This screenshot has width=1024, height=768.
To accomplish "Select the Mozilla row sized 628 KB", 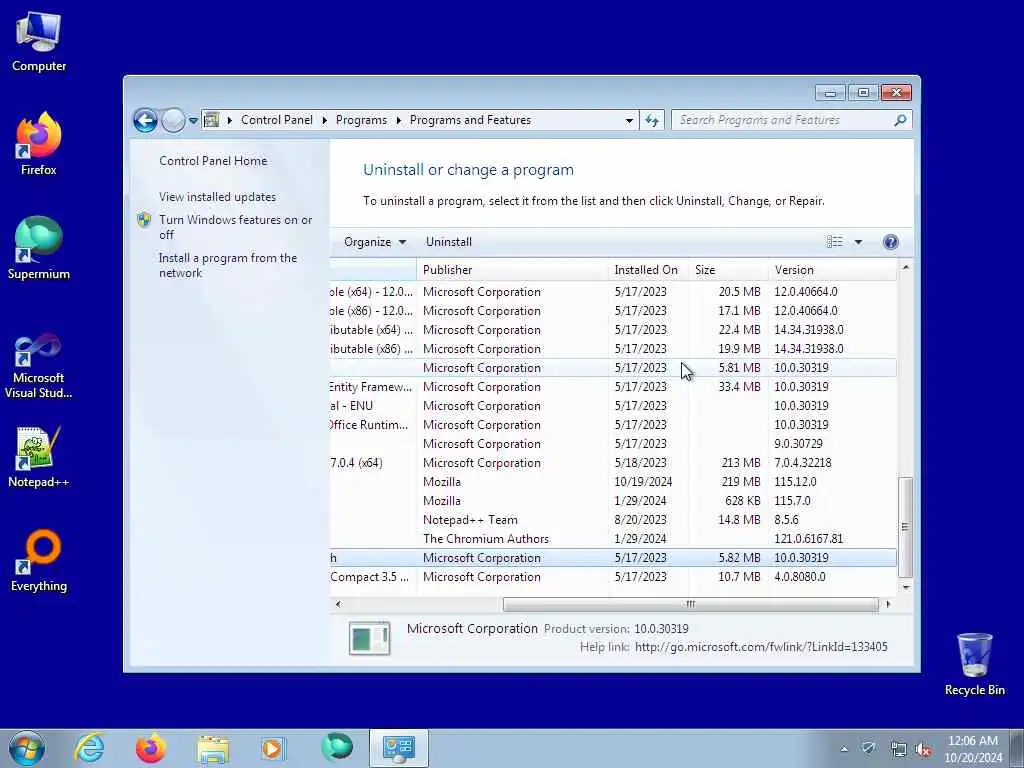I will coord(613,501).
